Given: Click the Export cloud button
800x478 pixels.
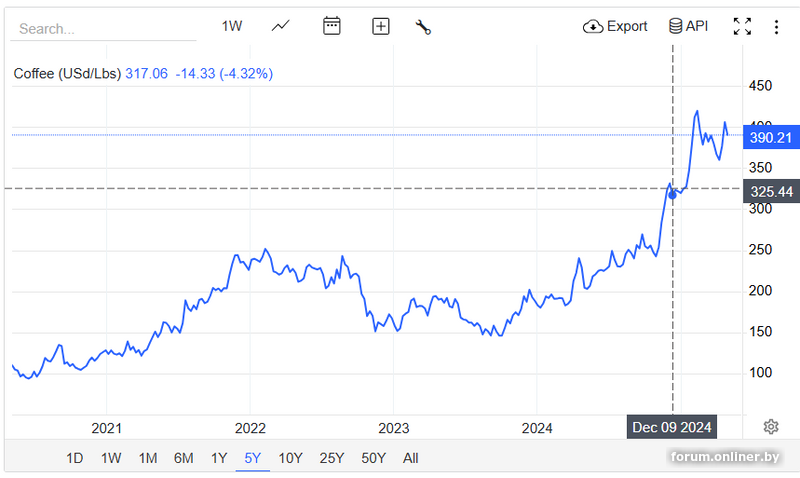Looking at the screenshot, I should [615, 27].
